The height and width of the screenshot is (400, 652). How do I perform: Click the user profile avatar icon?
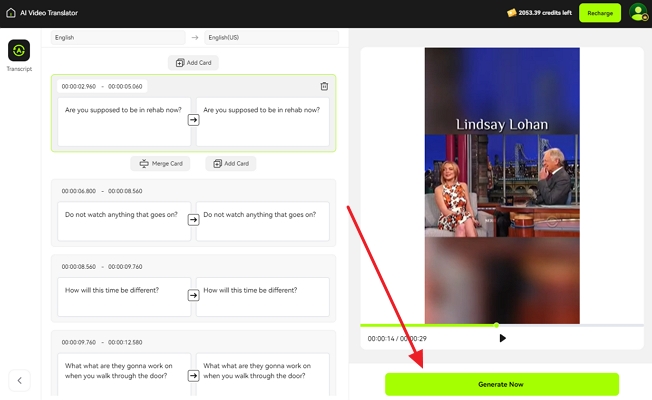637,13
